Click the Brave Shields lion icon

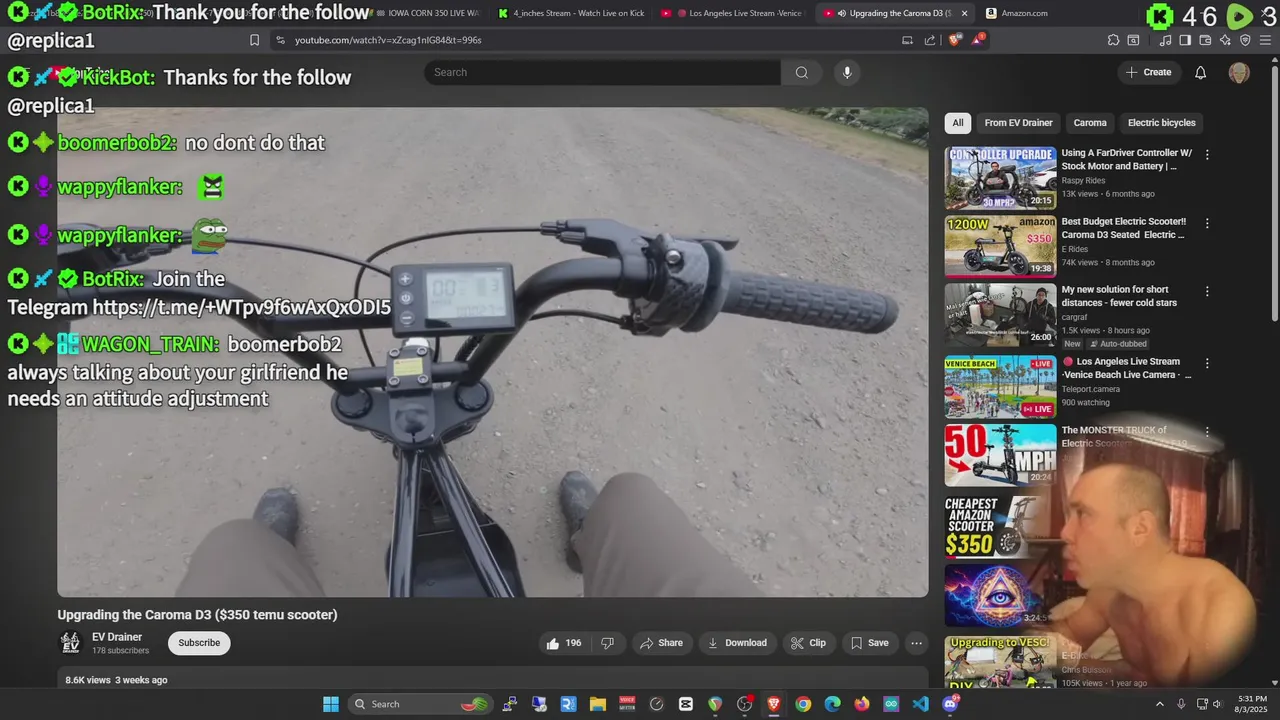click(x=954, y=40)
